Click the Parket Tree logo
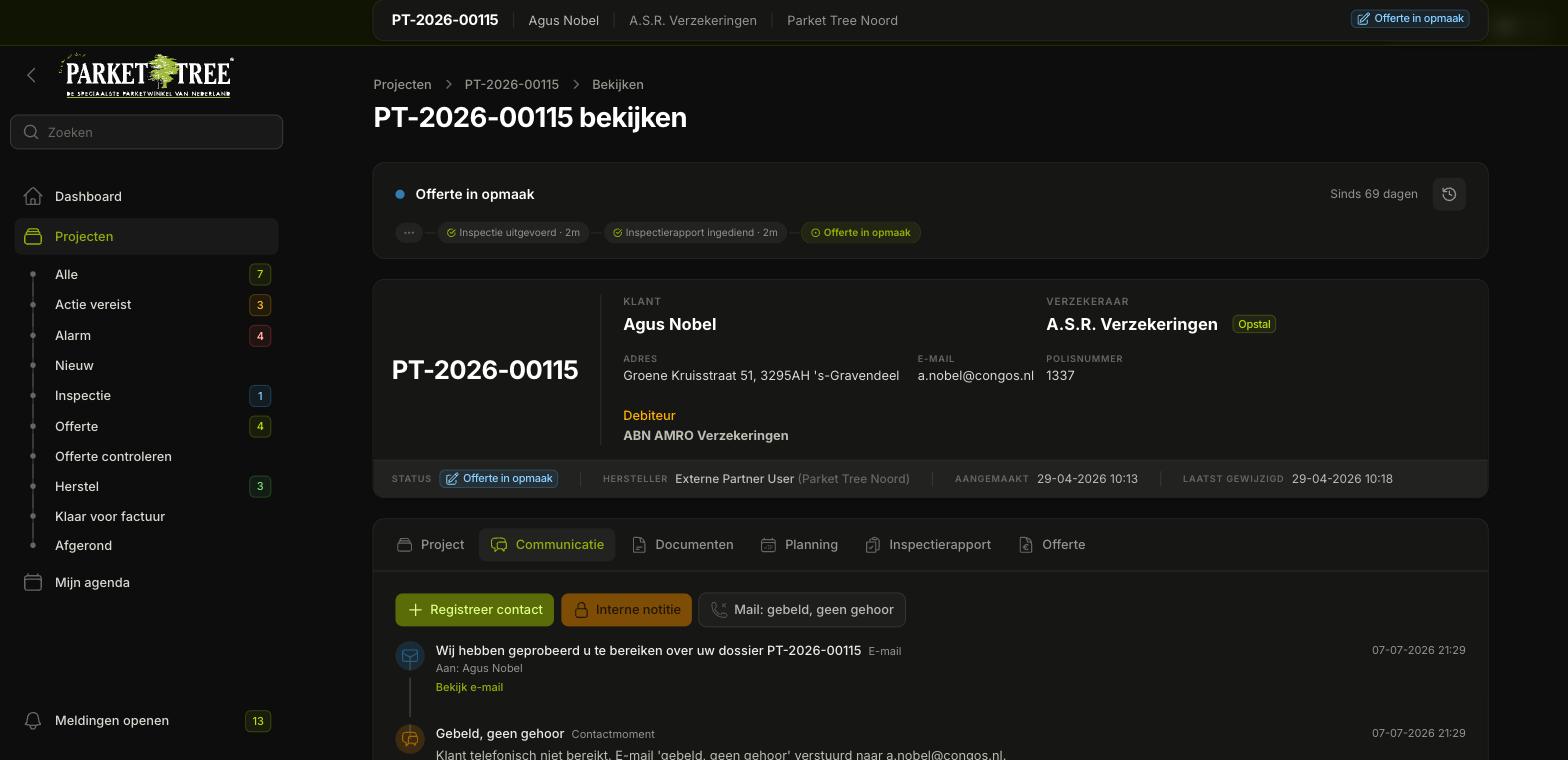1568x760 pixels. 148,75
